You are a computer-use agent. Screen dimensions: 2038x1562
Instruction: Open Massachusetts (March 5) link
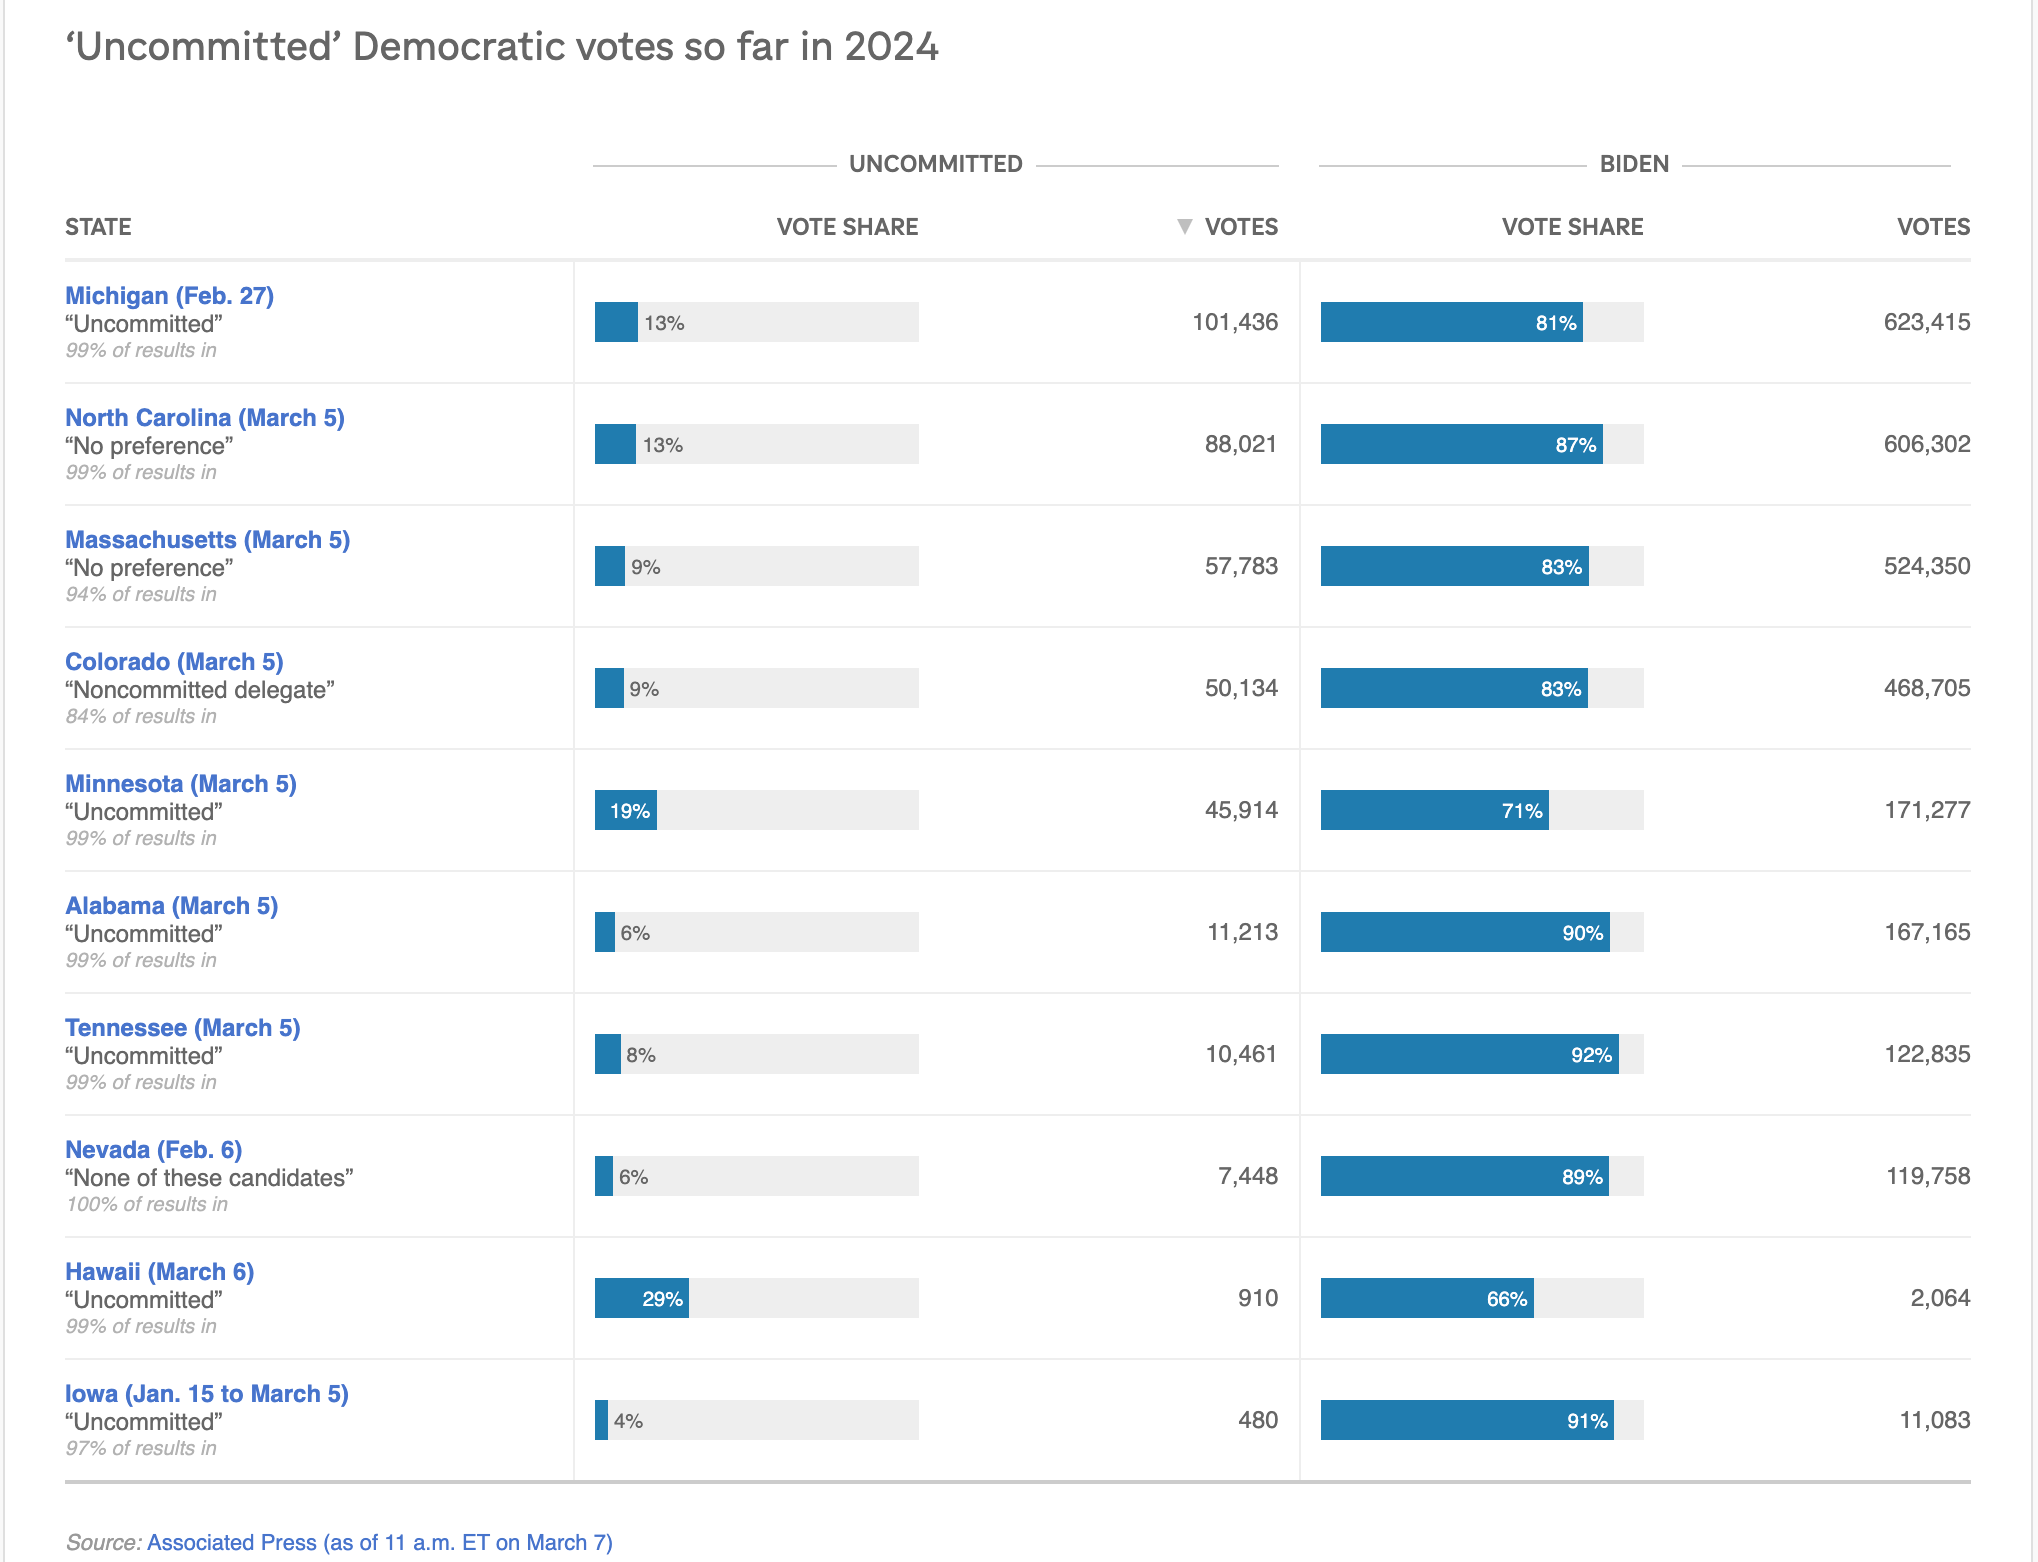coord(207,540)
